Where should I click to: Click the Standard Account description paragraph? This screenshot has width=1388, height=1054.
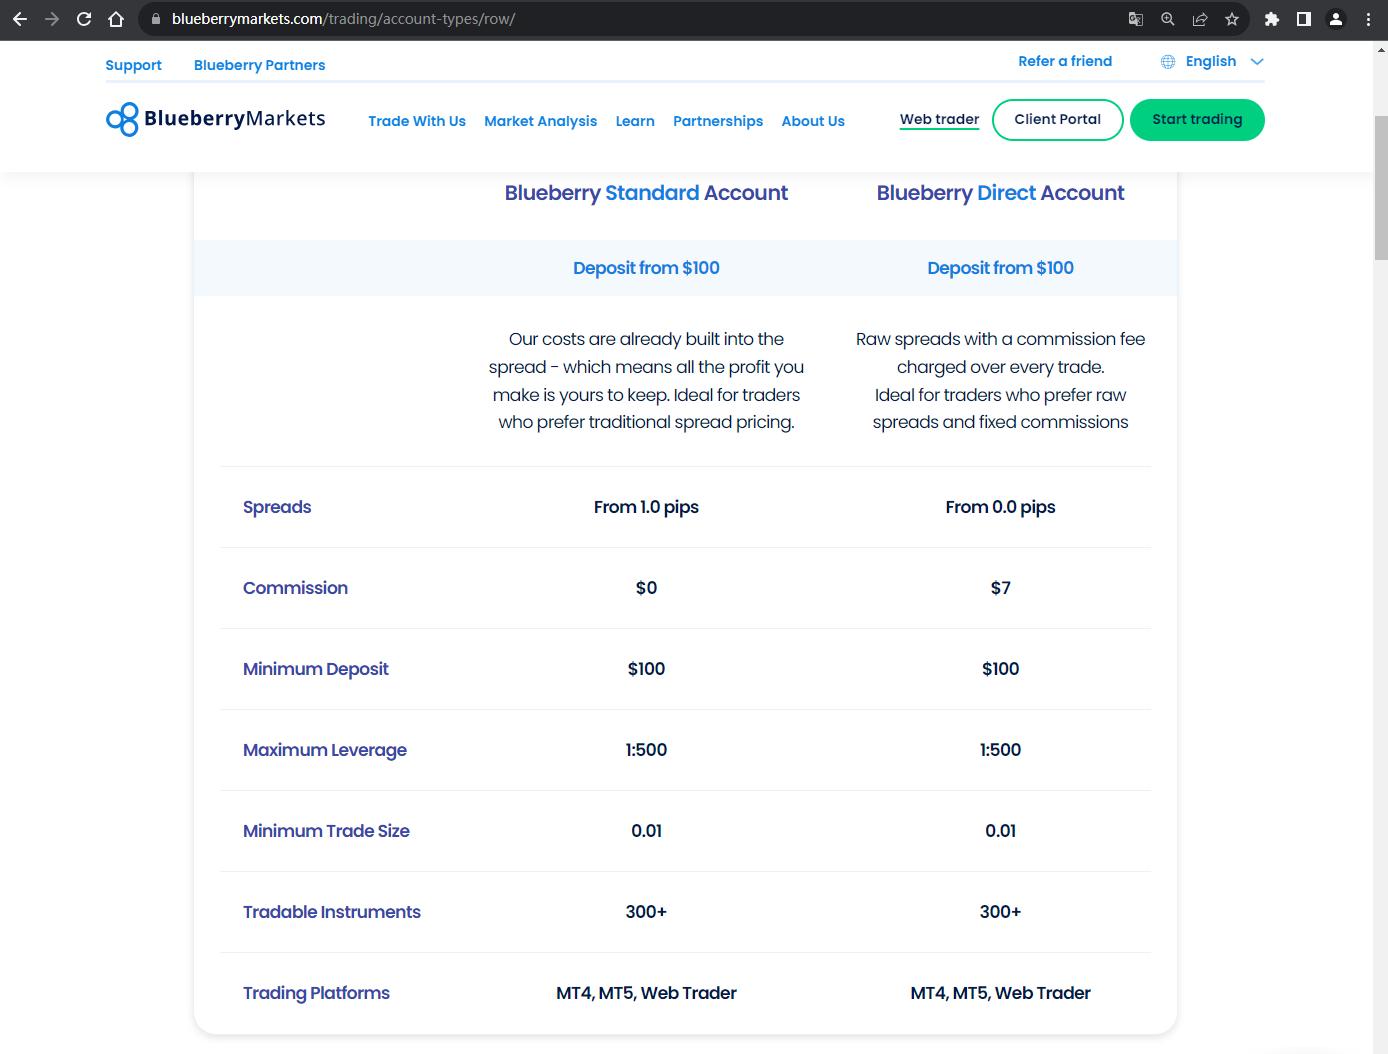coord(646,381)
